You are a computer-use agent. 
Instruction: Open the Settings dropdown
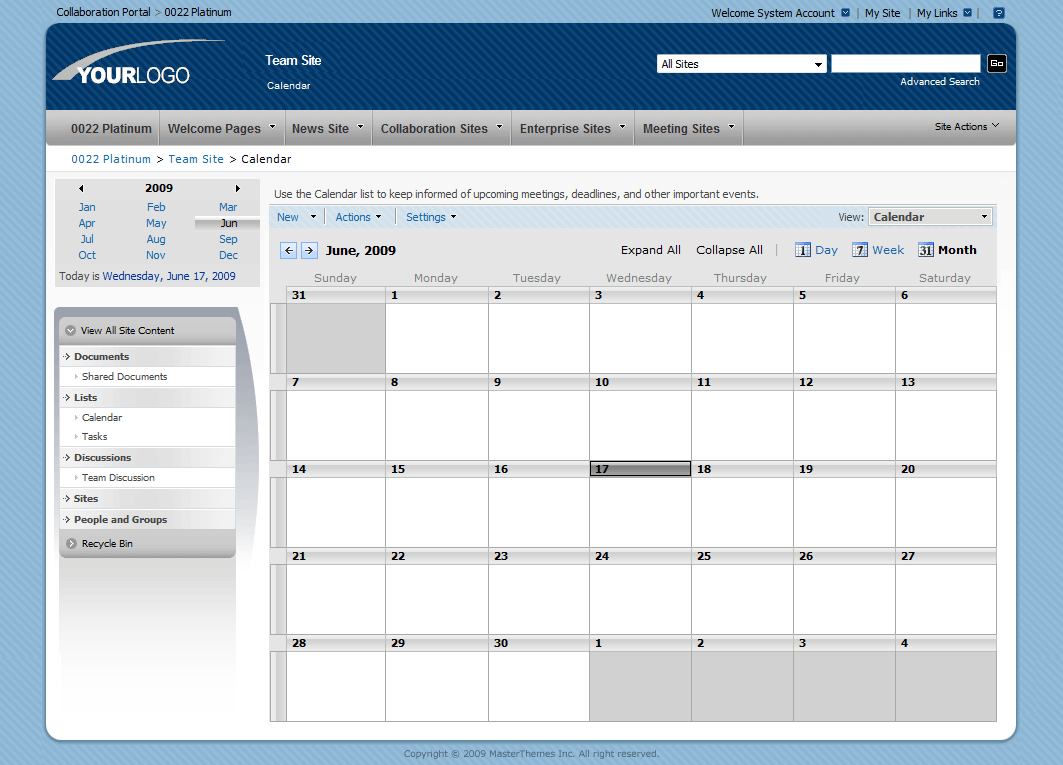pyautogui.click(x=430, y=216)
